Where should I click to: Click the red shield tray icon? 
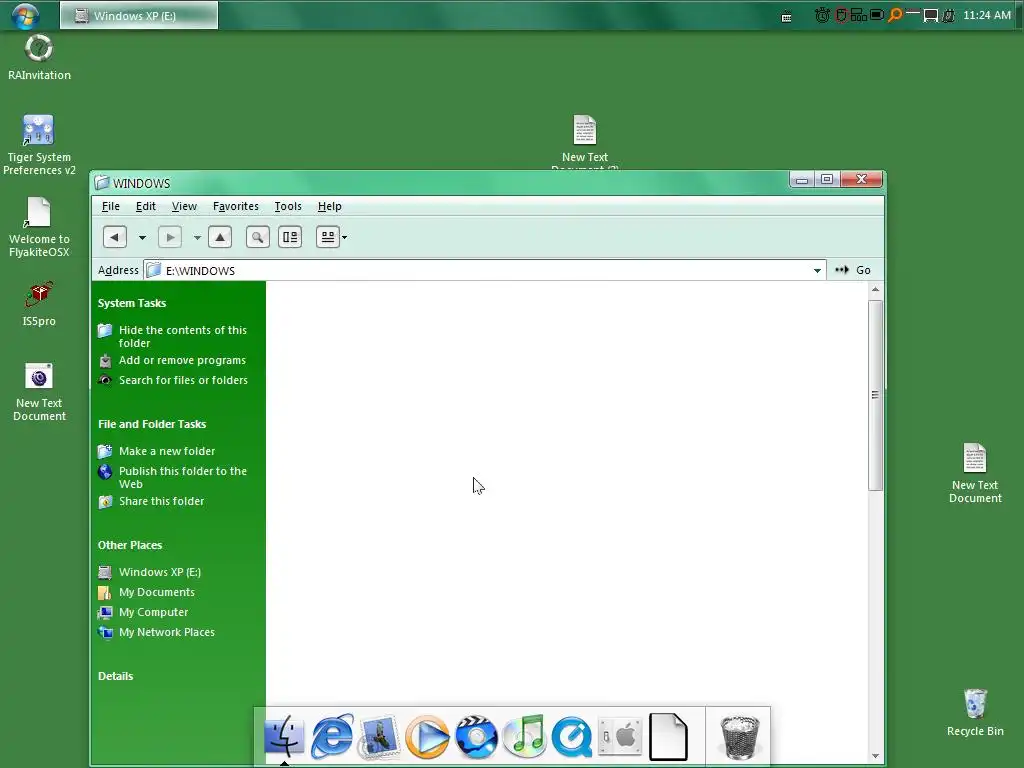(841, 15)
